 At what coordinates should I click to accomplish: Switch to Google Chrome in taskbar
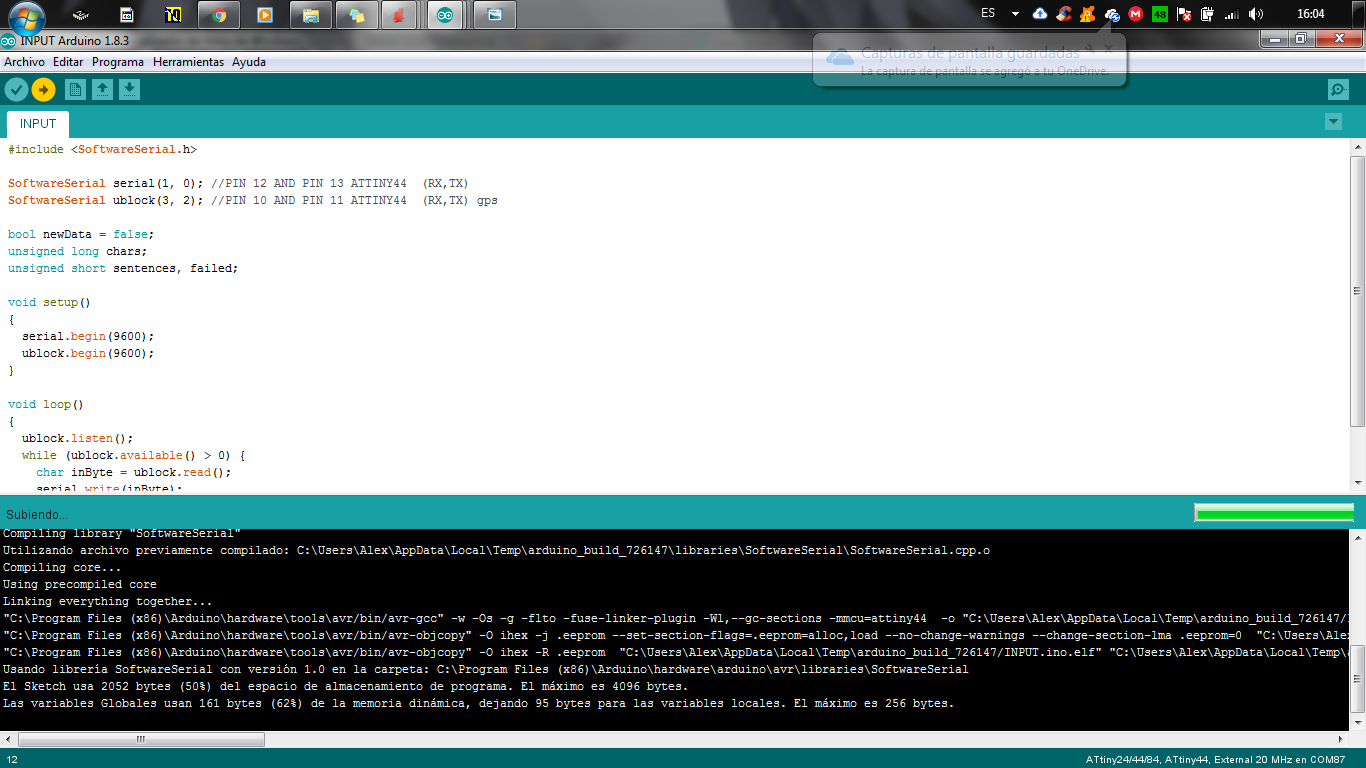219,15
